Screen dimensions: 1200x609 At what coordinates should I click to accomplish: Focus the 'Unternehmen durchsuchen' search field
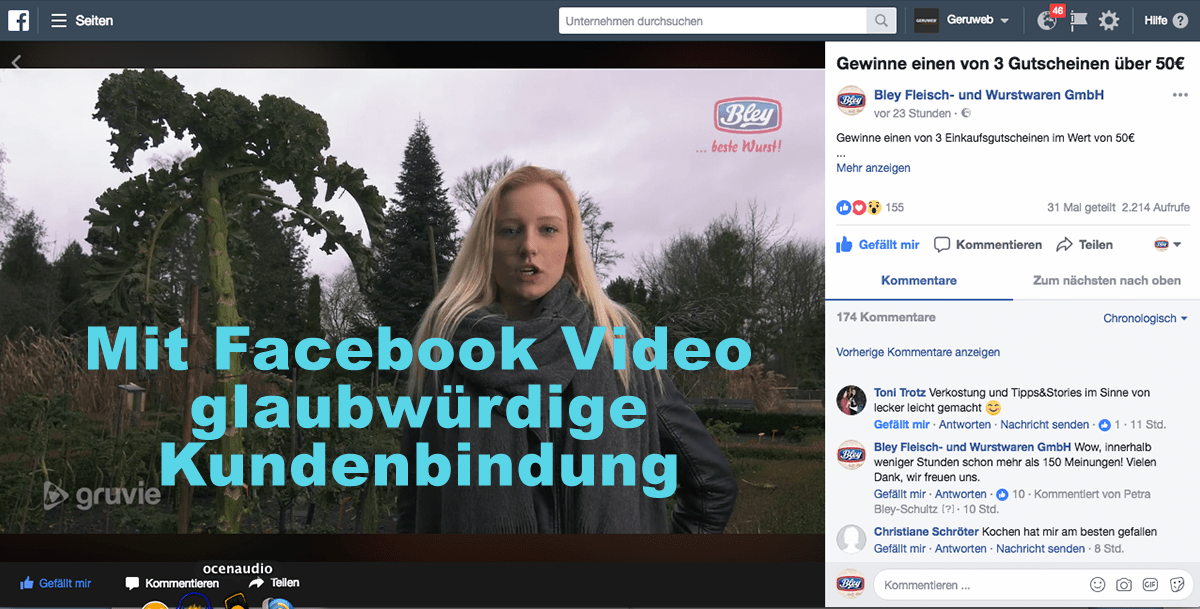point(713,20)
